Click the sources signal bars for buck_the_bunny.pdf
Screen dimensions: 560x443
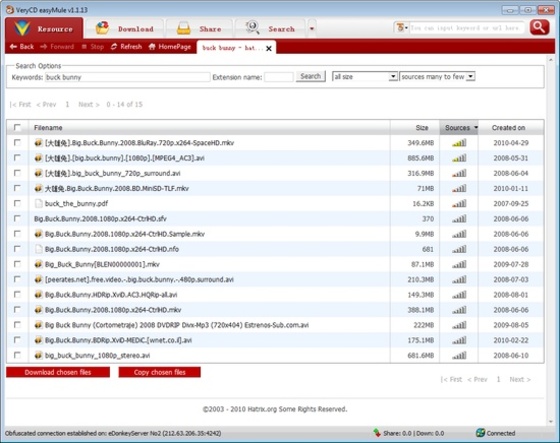459,204
